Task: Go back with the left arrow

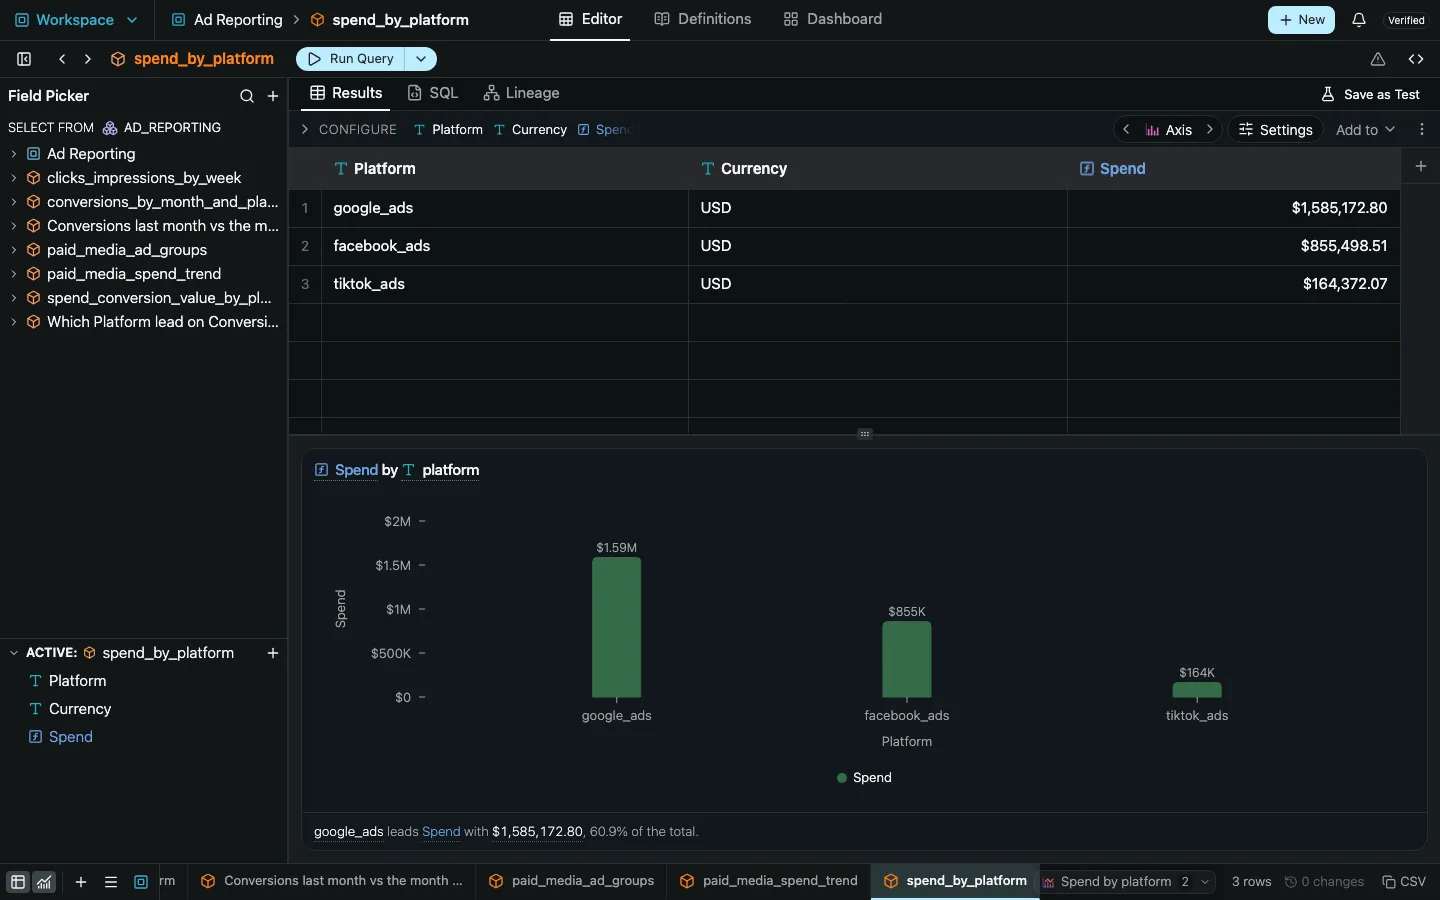Action: 62,59
